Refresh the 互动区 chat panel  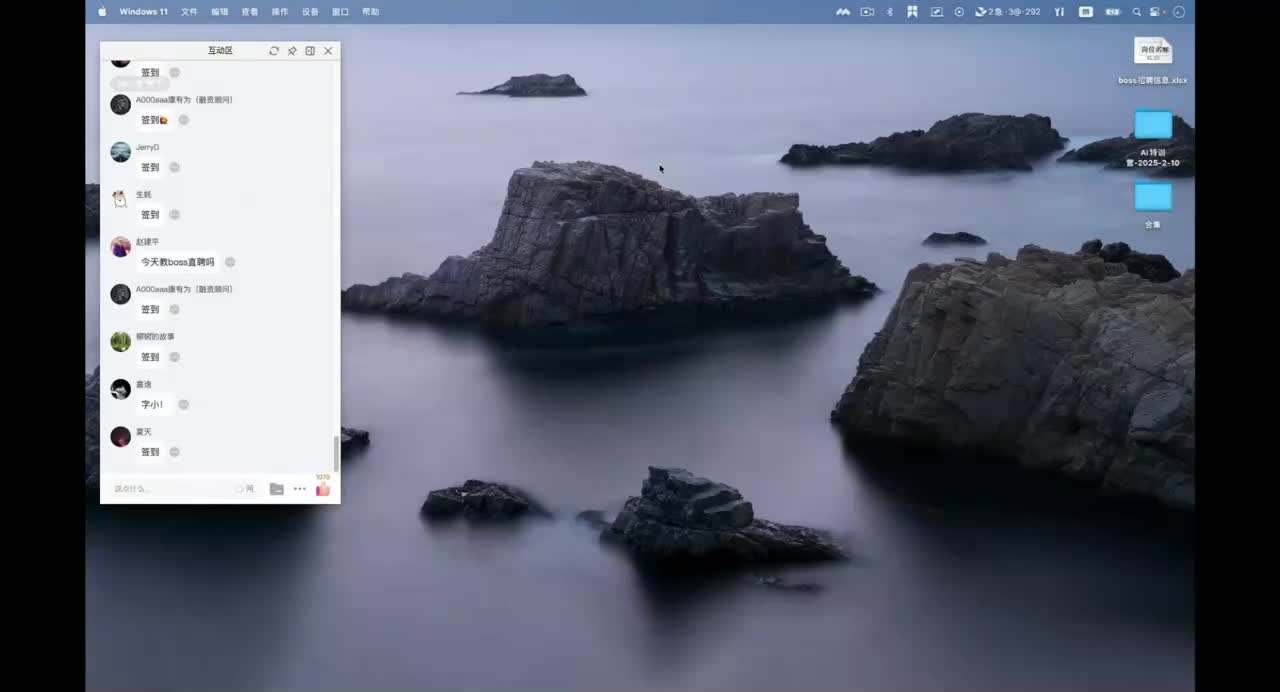[274, 51]
